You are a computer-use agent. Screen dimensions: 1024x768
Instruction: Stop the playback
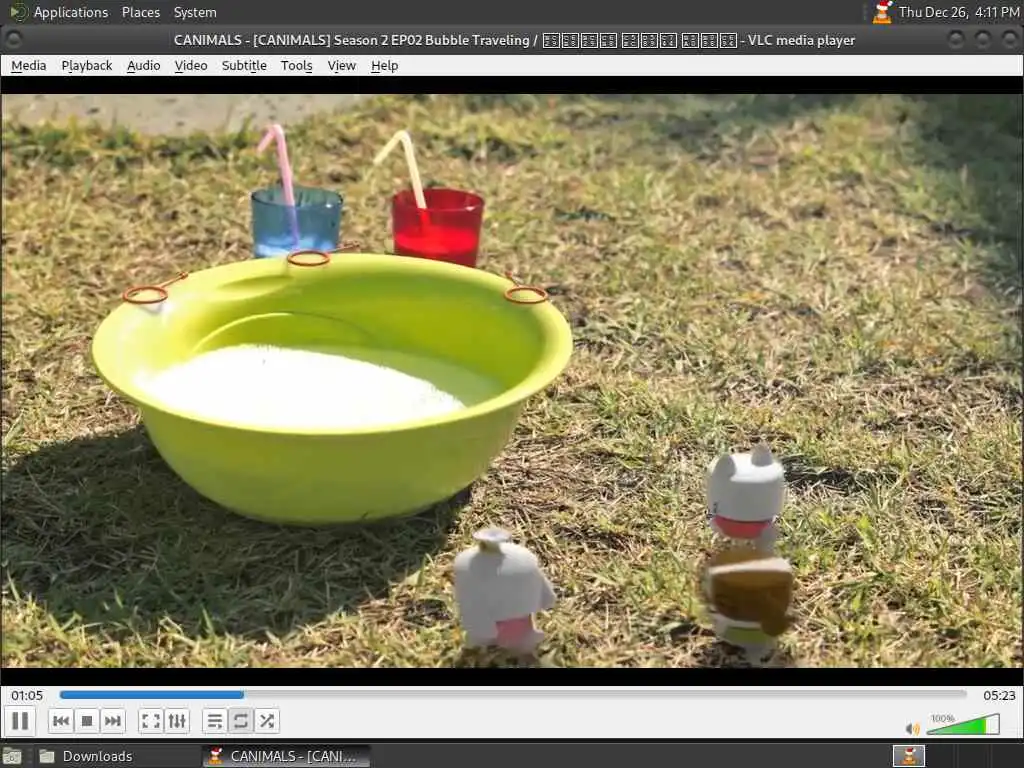pos(87,721)
